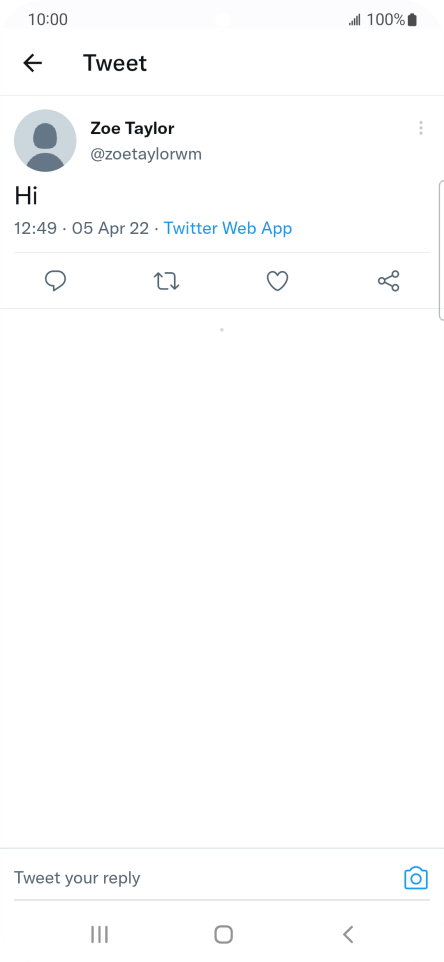This screenshot has width=444, height=962.
Task: Tap the tweet text Hi
Action: (x=26, y=196)
